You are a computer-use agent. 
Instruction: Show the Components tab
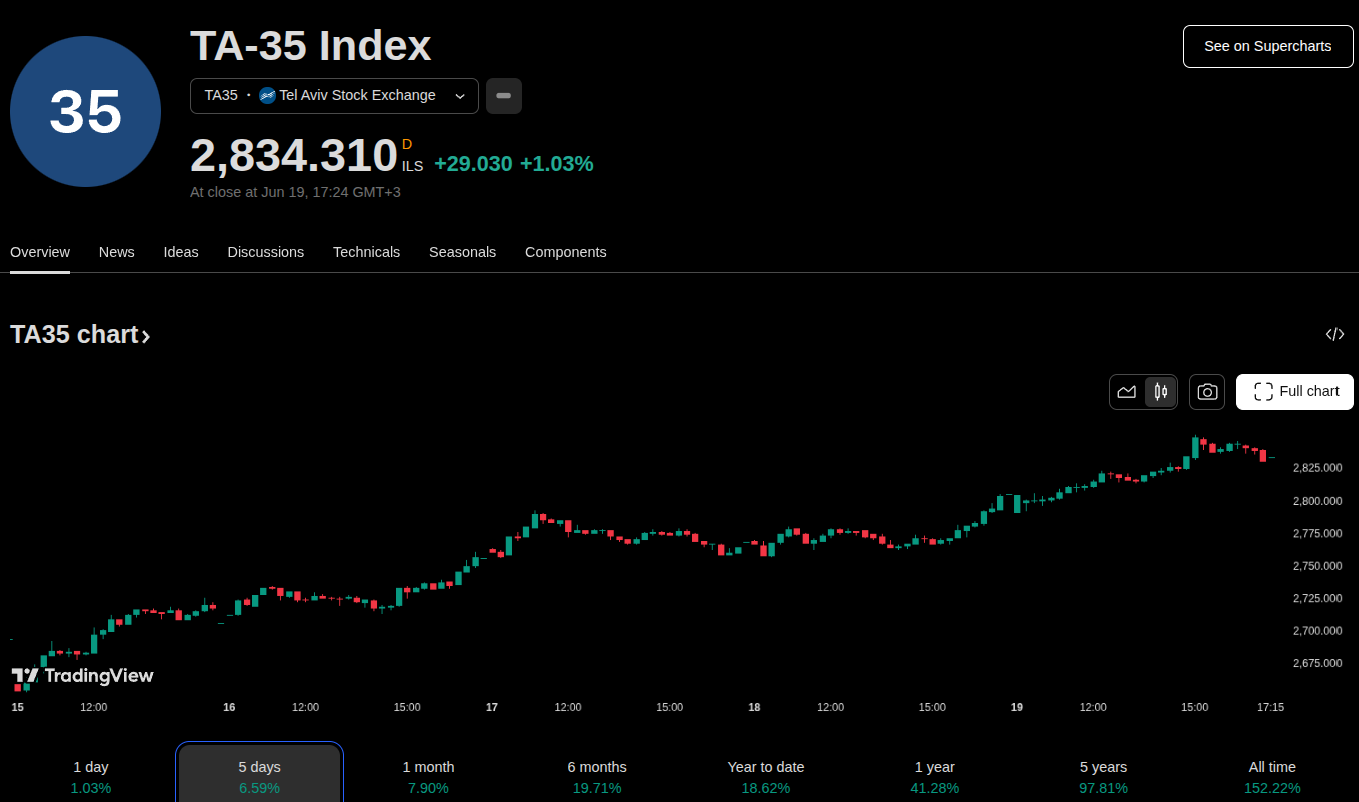tap(566, 252)
